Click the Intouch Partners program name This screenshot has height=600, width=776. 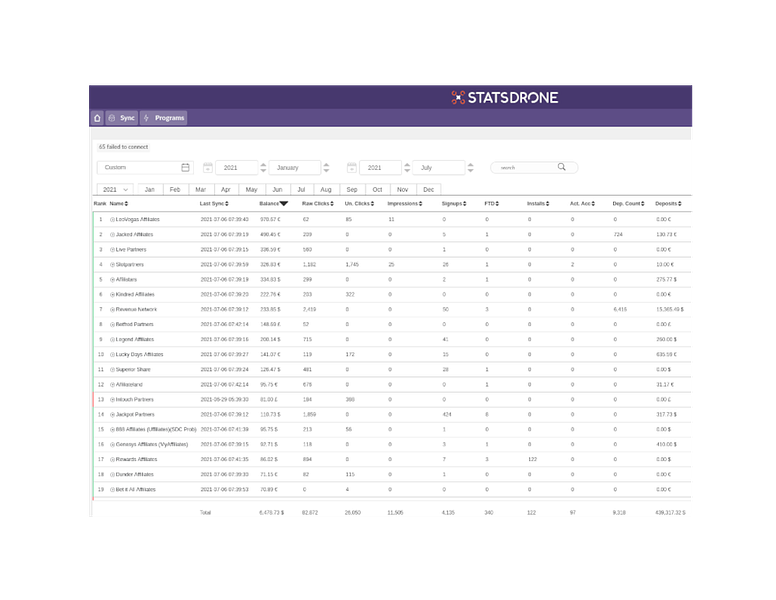135,400
